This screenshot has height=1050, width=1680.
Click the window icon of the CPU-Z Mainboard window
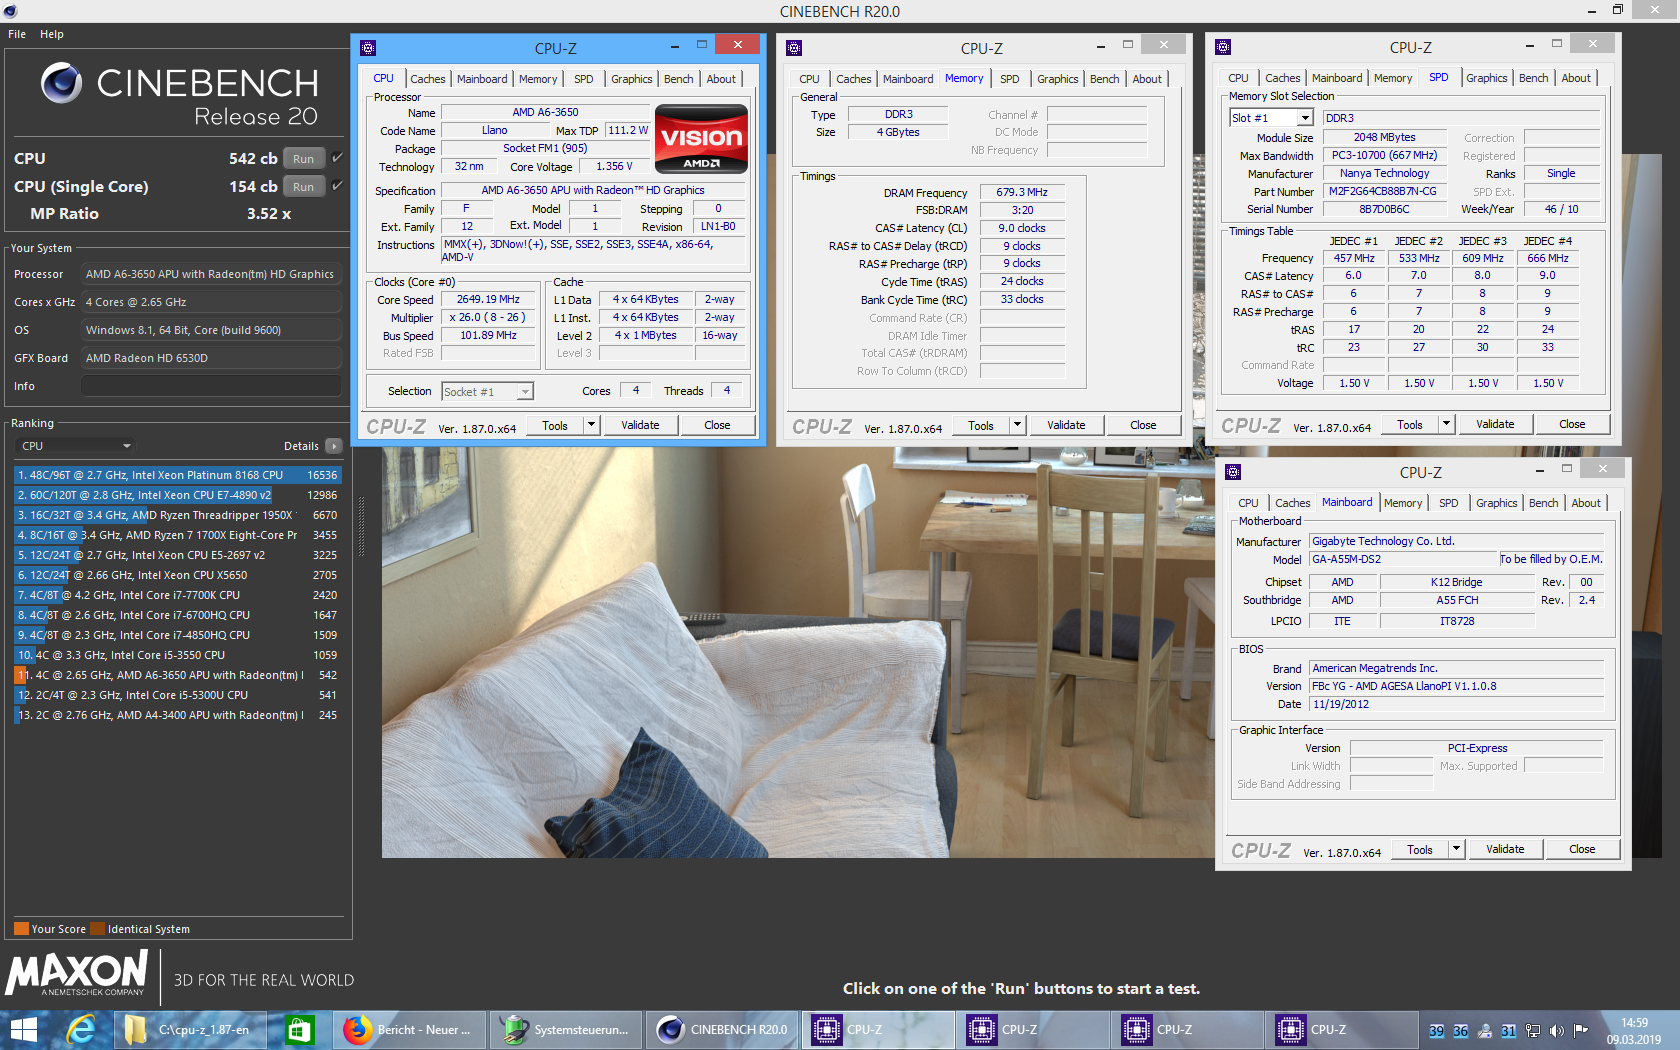(1233, 472)
